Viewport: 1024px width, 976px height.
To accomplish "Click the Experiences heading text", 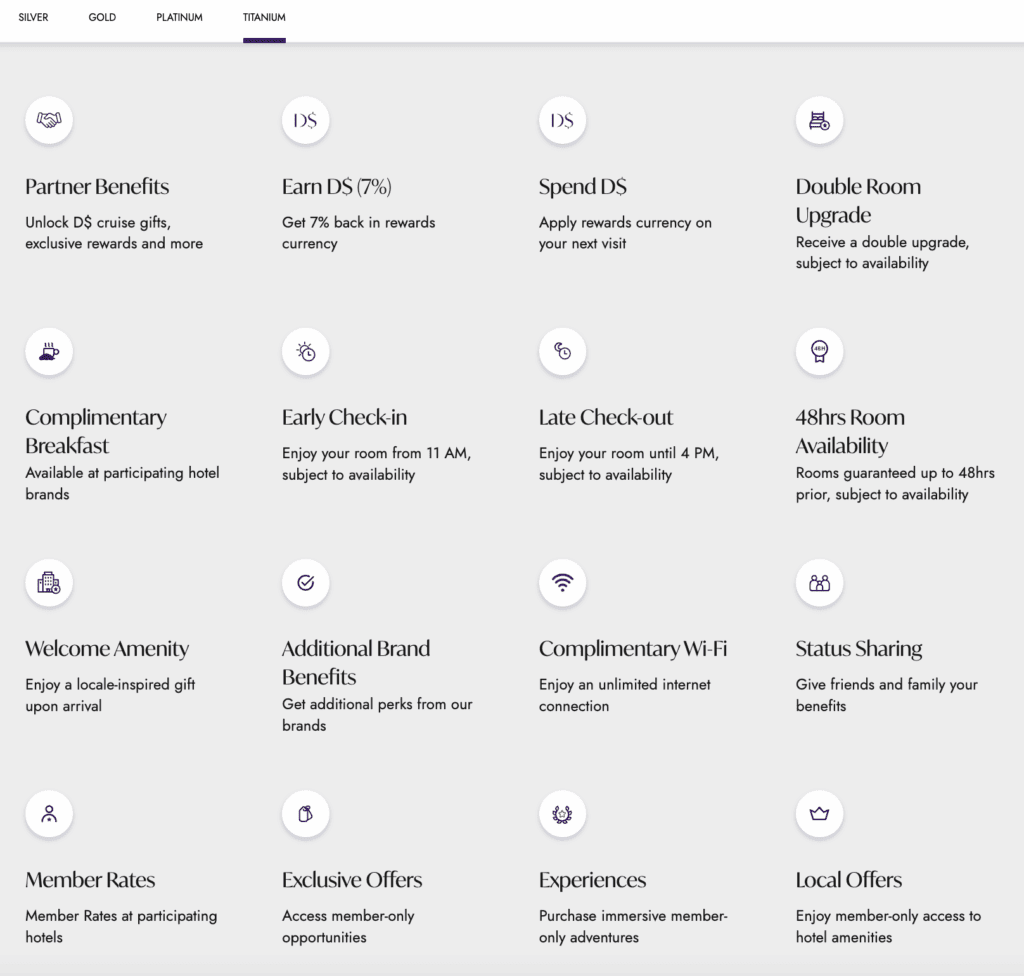I will point(592,880).
